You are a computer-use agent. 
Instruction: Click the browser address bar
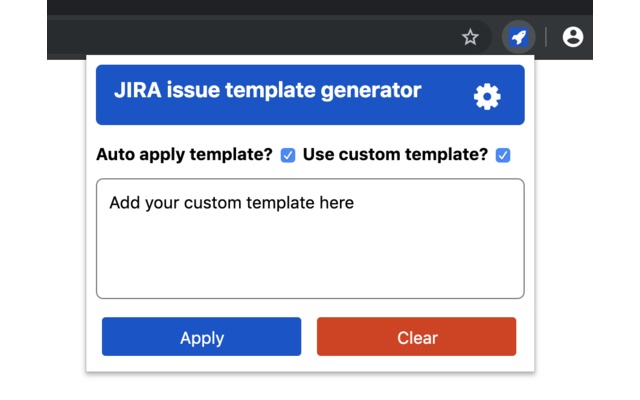[x=250, y=37]
